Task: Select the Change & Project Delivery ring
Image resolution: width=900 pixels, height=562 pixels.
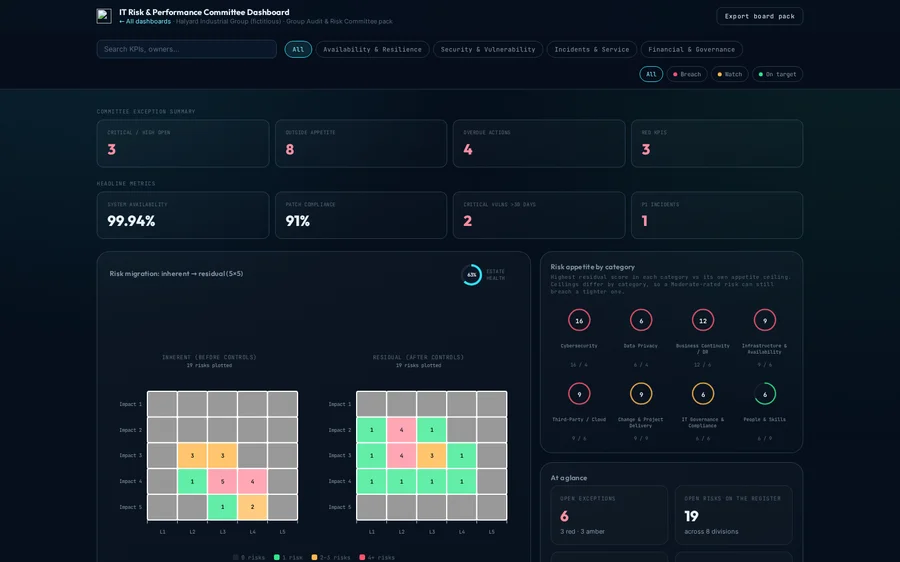Action: (x=641, y=394)
